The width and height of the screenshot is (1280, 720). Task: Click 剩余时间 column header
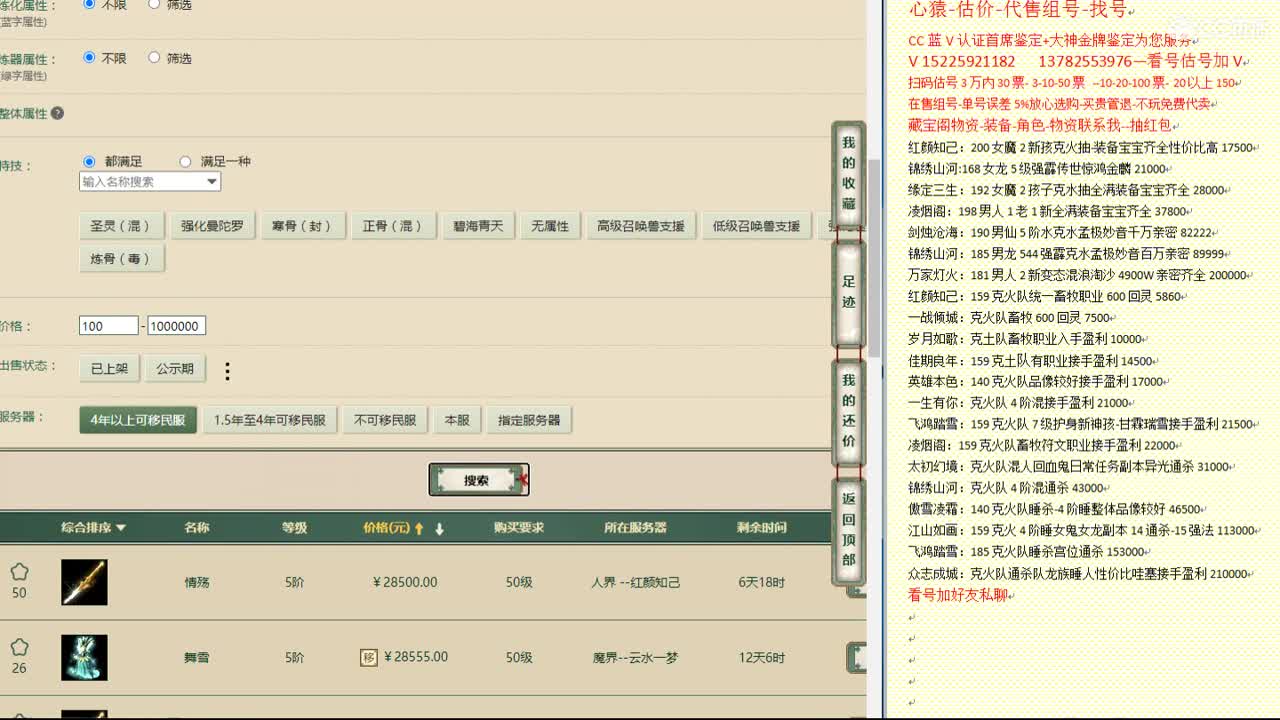[761, 527]
